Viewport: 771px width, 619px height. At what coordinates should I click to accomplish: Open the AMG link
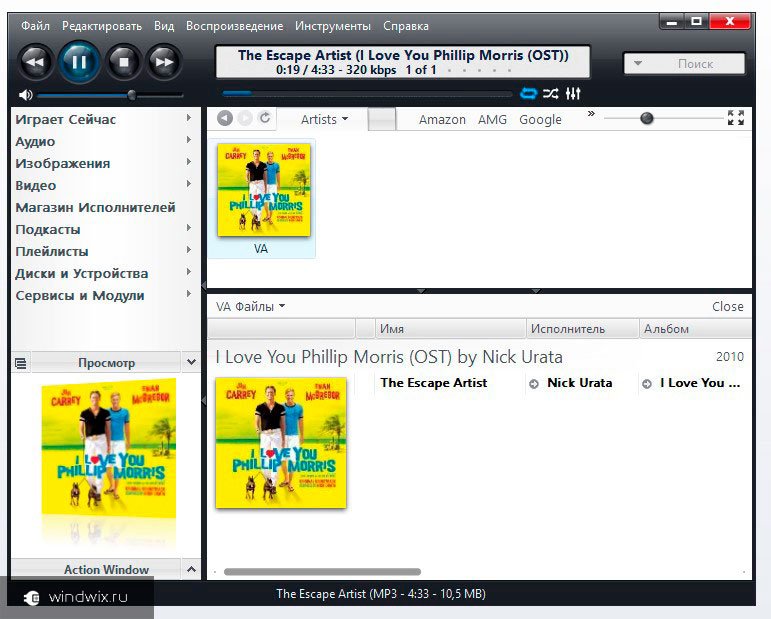click(x=492, y=119)
